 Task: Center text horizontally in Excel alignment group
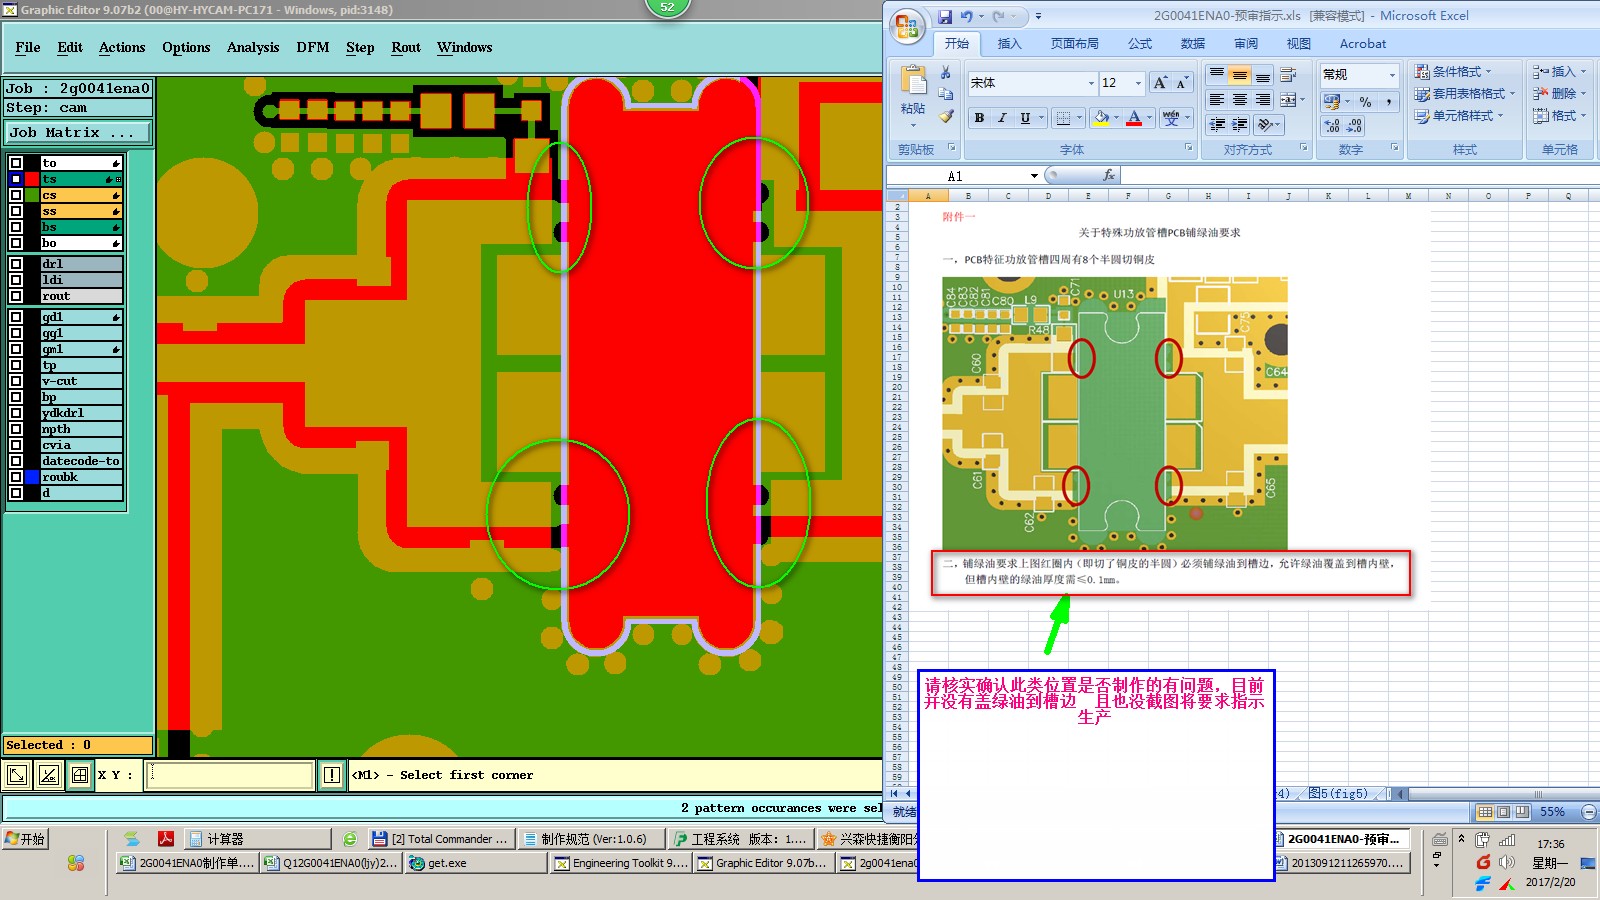pyautogui.click(x=1239, y=100)
